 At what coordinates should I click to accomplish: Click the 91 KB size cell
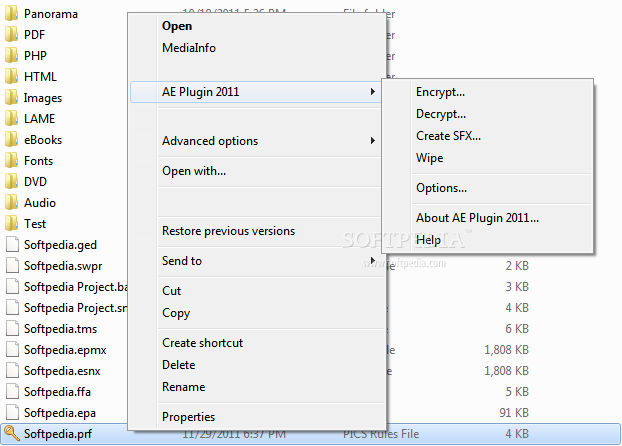pyautogui.click(x=514, y=413)
